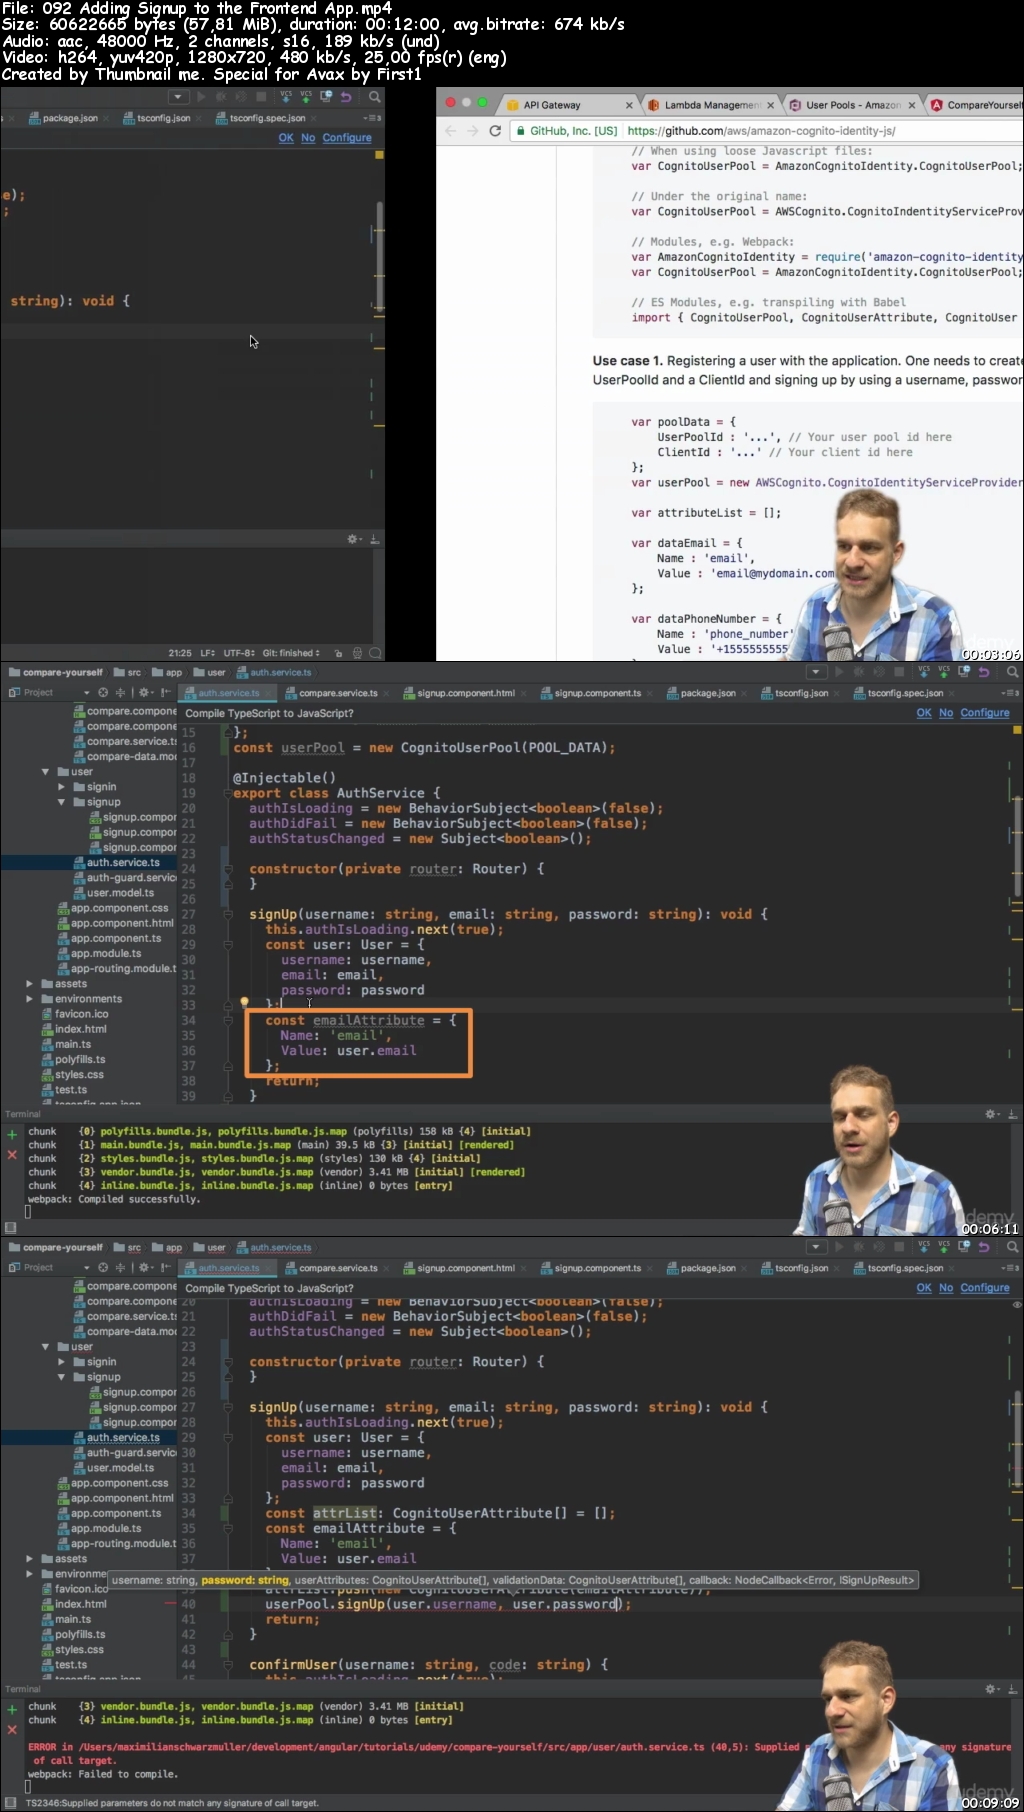Open signup.component.html editor tab in the 00:06:11 frame

[465, 693]
